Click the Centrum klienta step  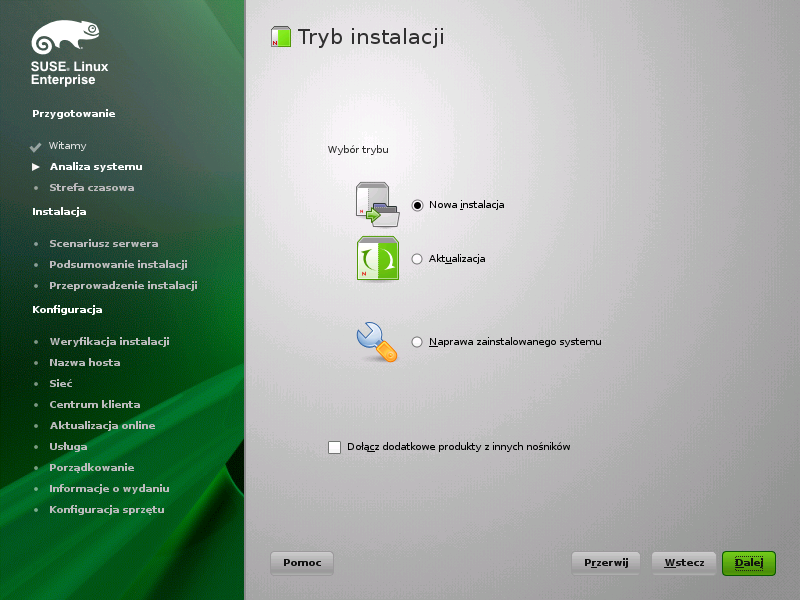95,405
